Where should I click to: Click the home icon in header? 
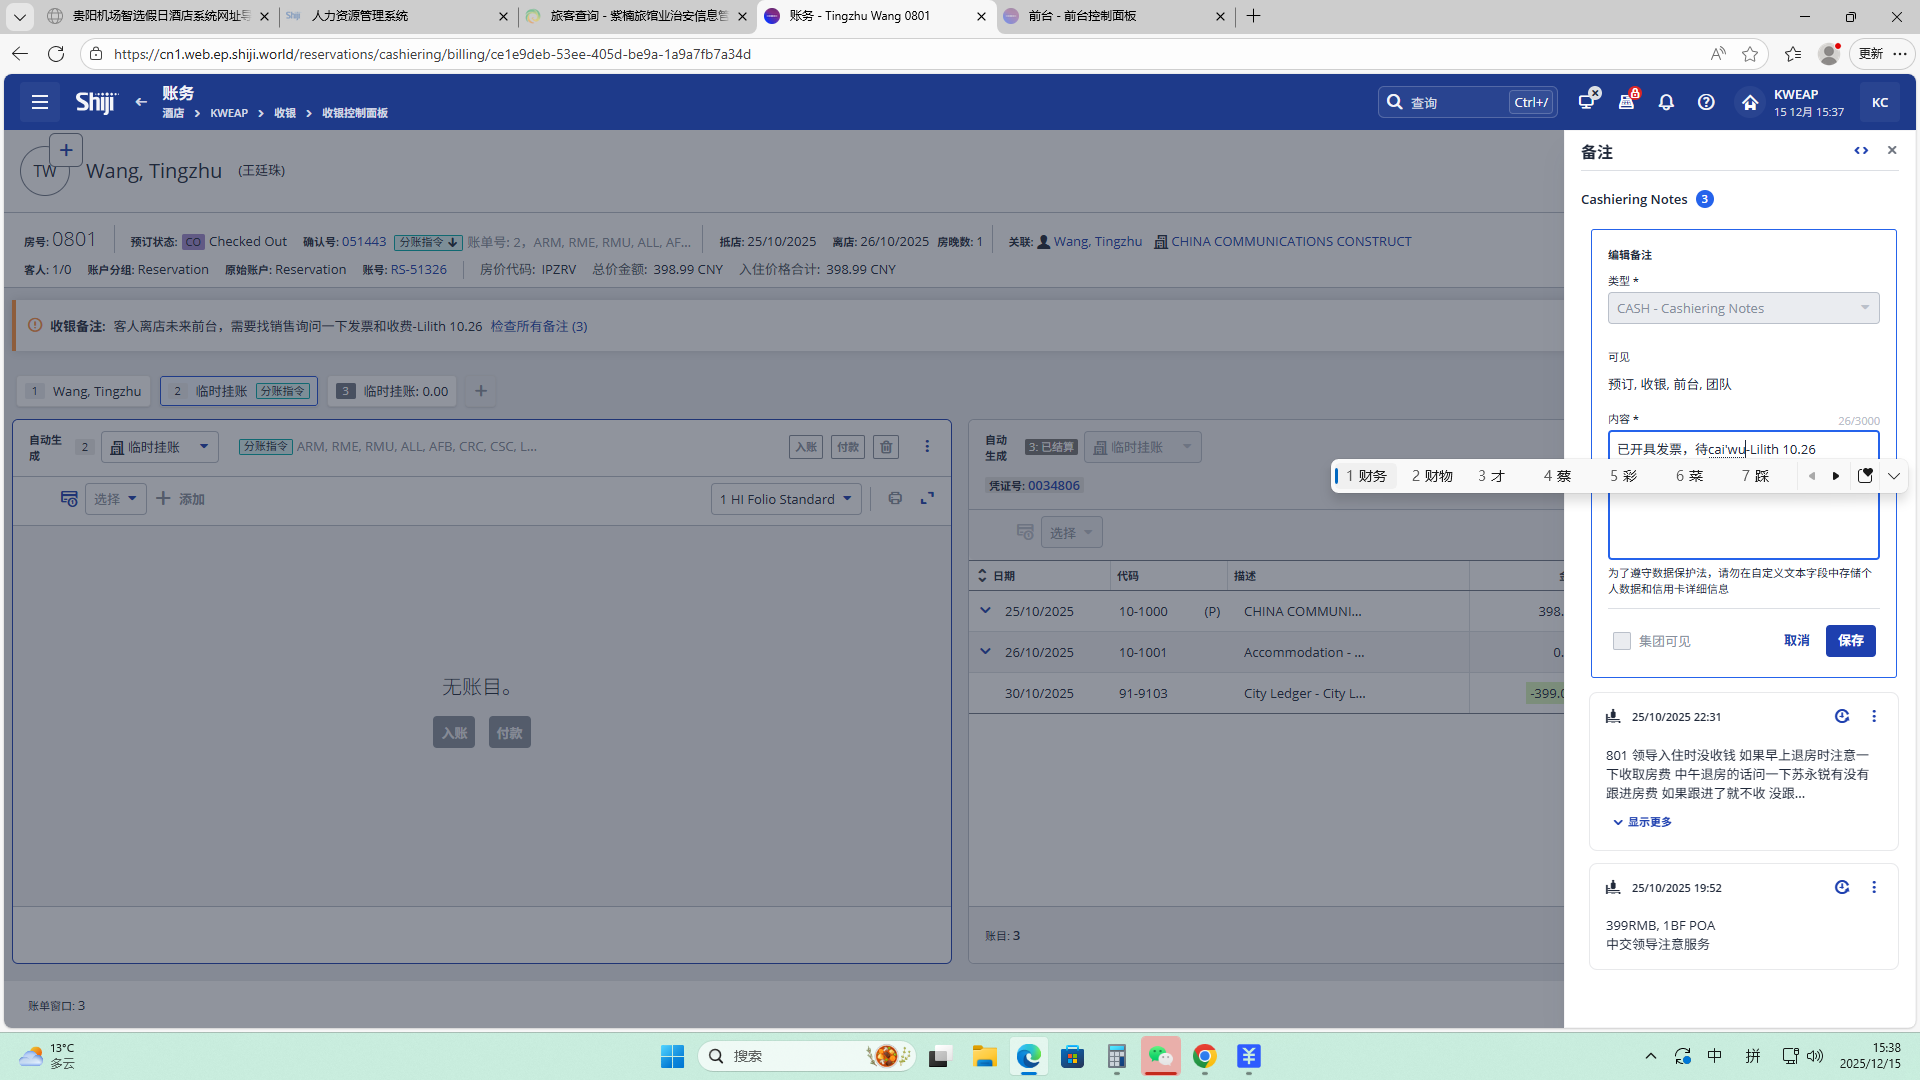[1749, 102]
